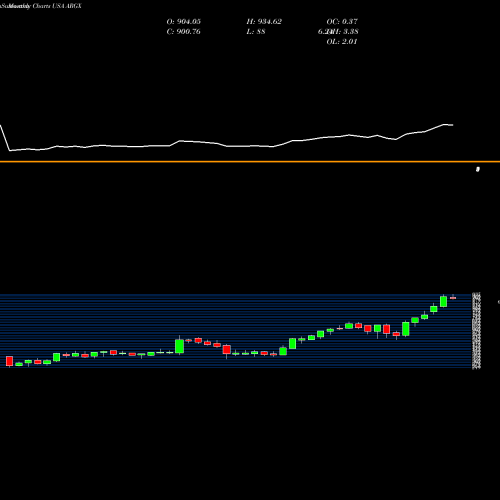Image resolution: width=500 pixels, height=500 pixels.
Task: Click the open price 'O: 904.05'
Action: click(x=184, y=22)
